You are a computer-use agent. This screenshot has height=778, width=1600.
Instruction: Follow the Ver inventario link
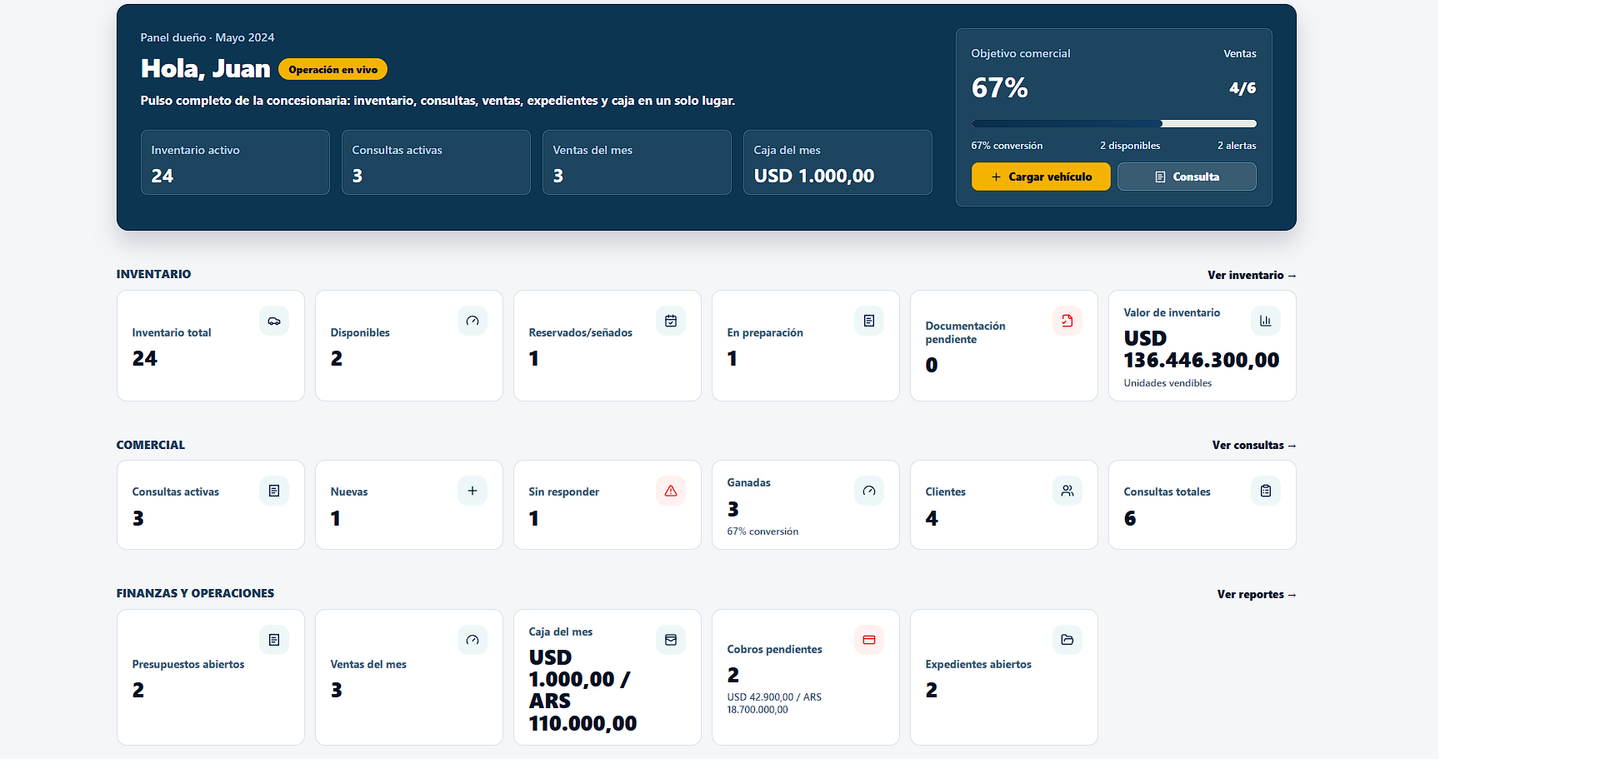(1251, 275)
